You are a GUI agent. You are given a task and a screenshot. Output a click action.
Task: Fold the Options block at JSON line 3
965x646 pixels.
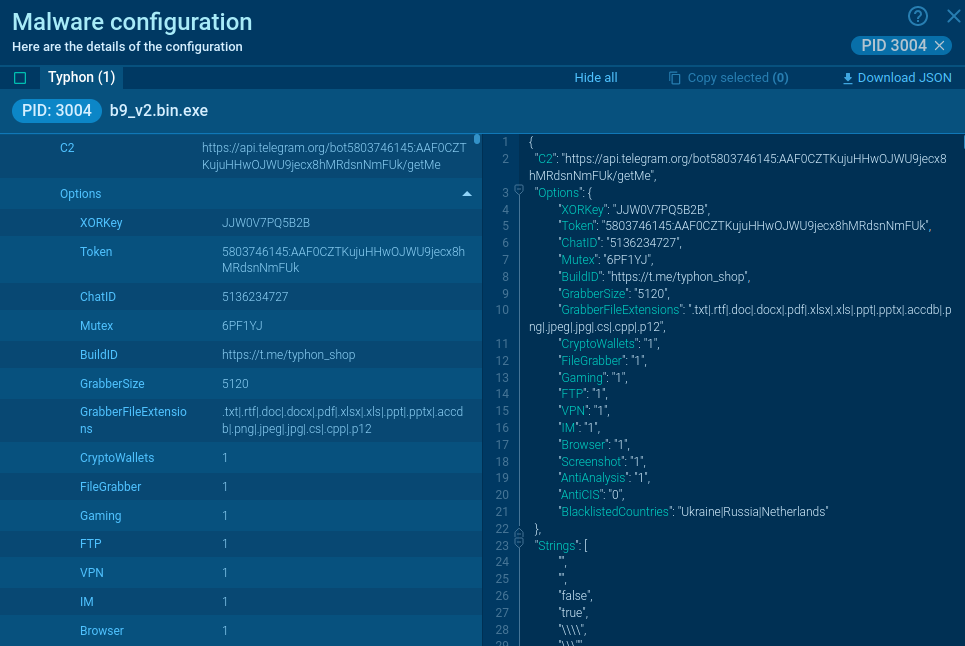[x=519, y=192]
